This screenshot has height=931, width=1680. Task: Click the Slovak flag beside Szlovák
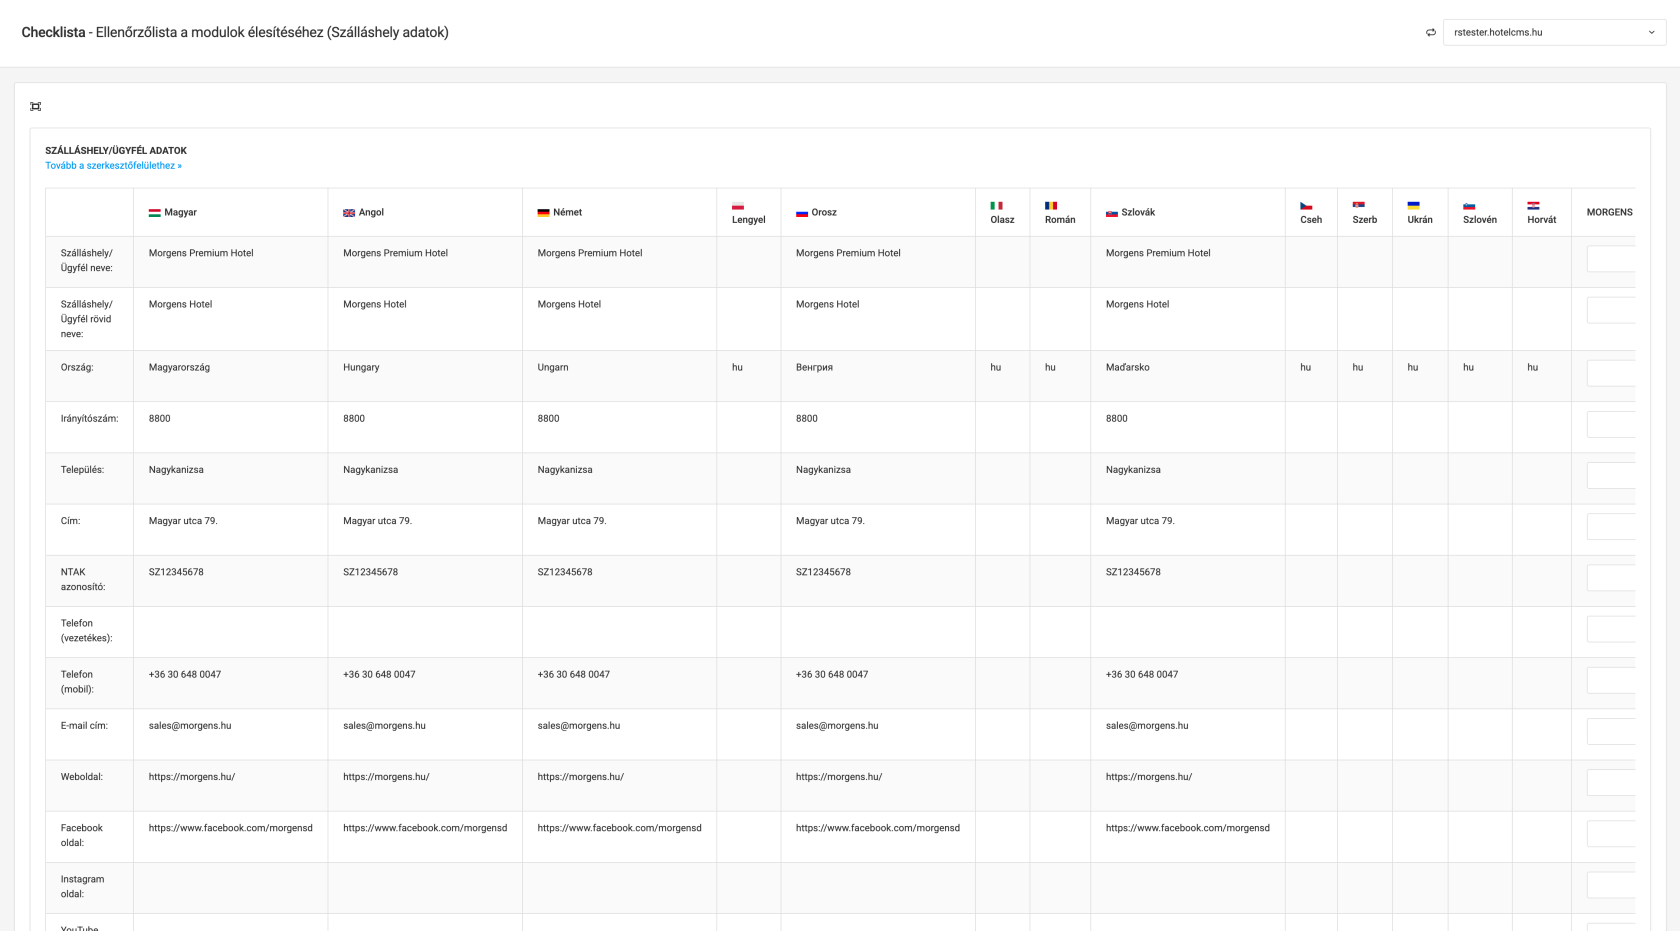coord(1111,213)
